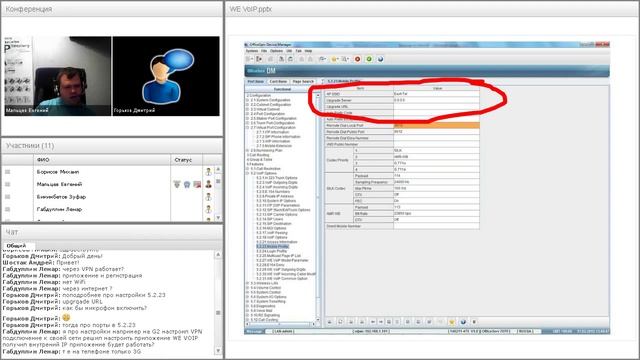Expand 2.2 Cabinet Configuration tree node
640x360 pixels.
tap(248, 104)
